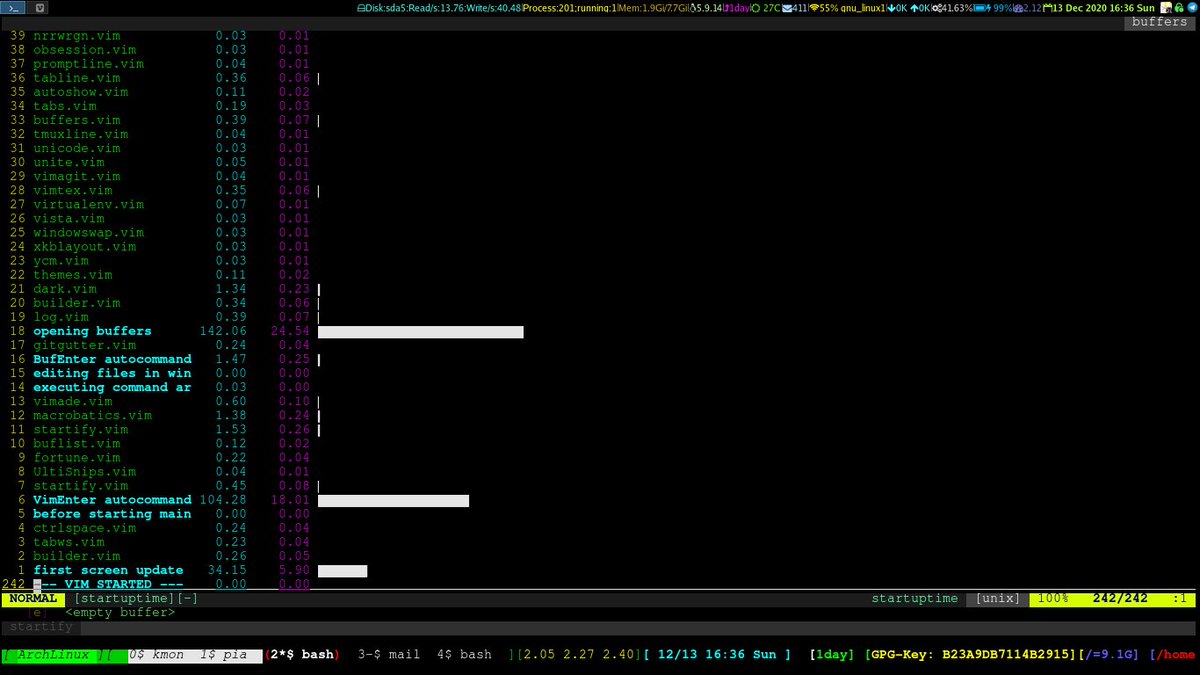
Task: Click the [startuptime][-] buffer name in statusline
Action: click(x=135, y=598)
